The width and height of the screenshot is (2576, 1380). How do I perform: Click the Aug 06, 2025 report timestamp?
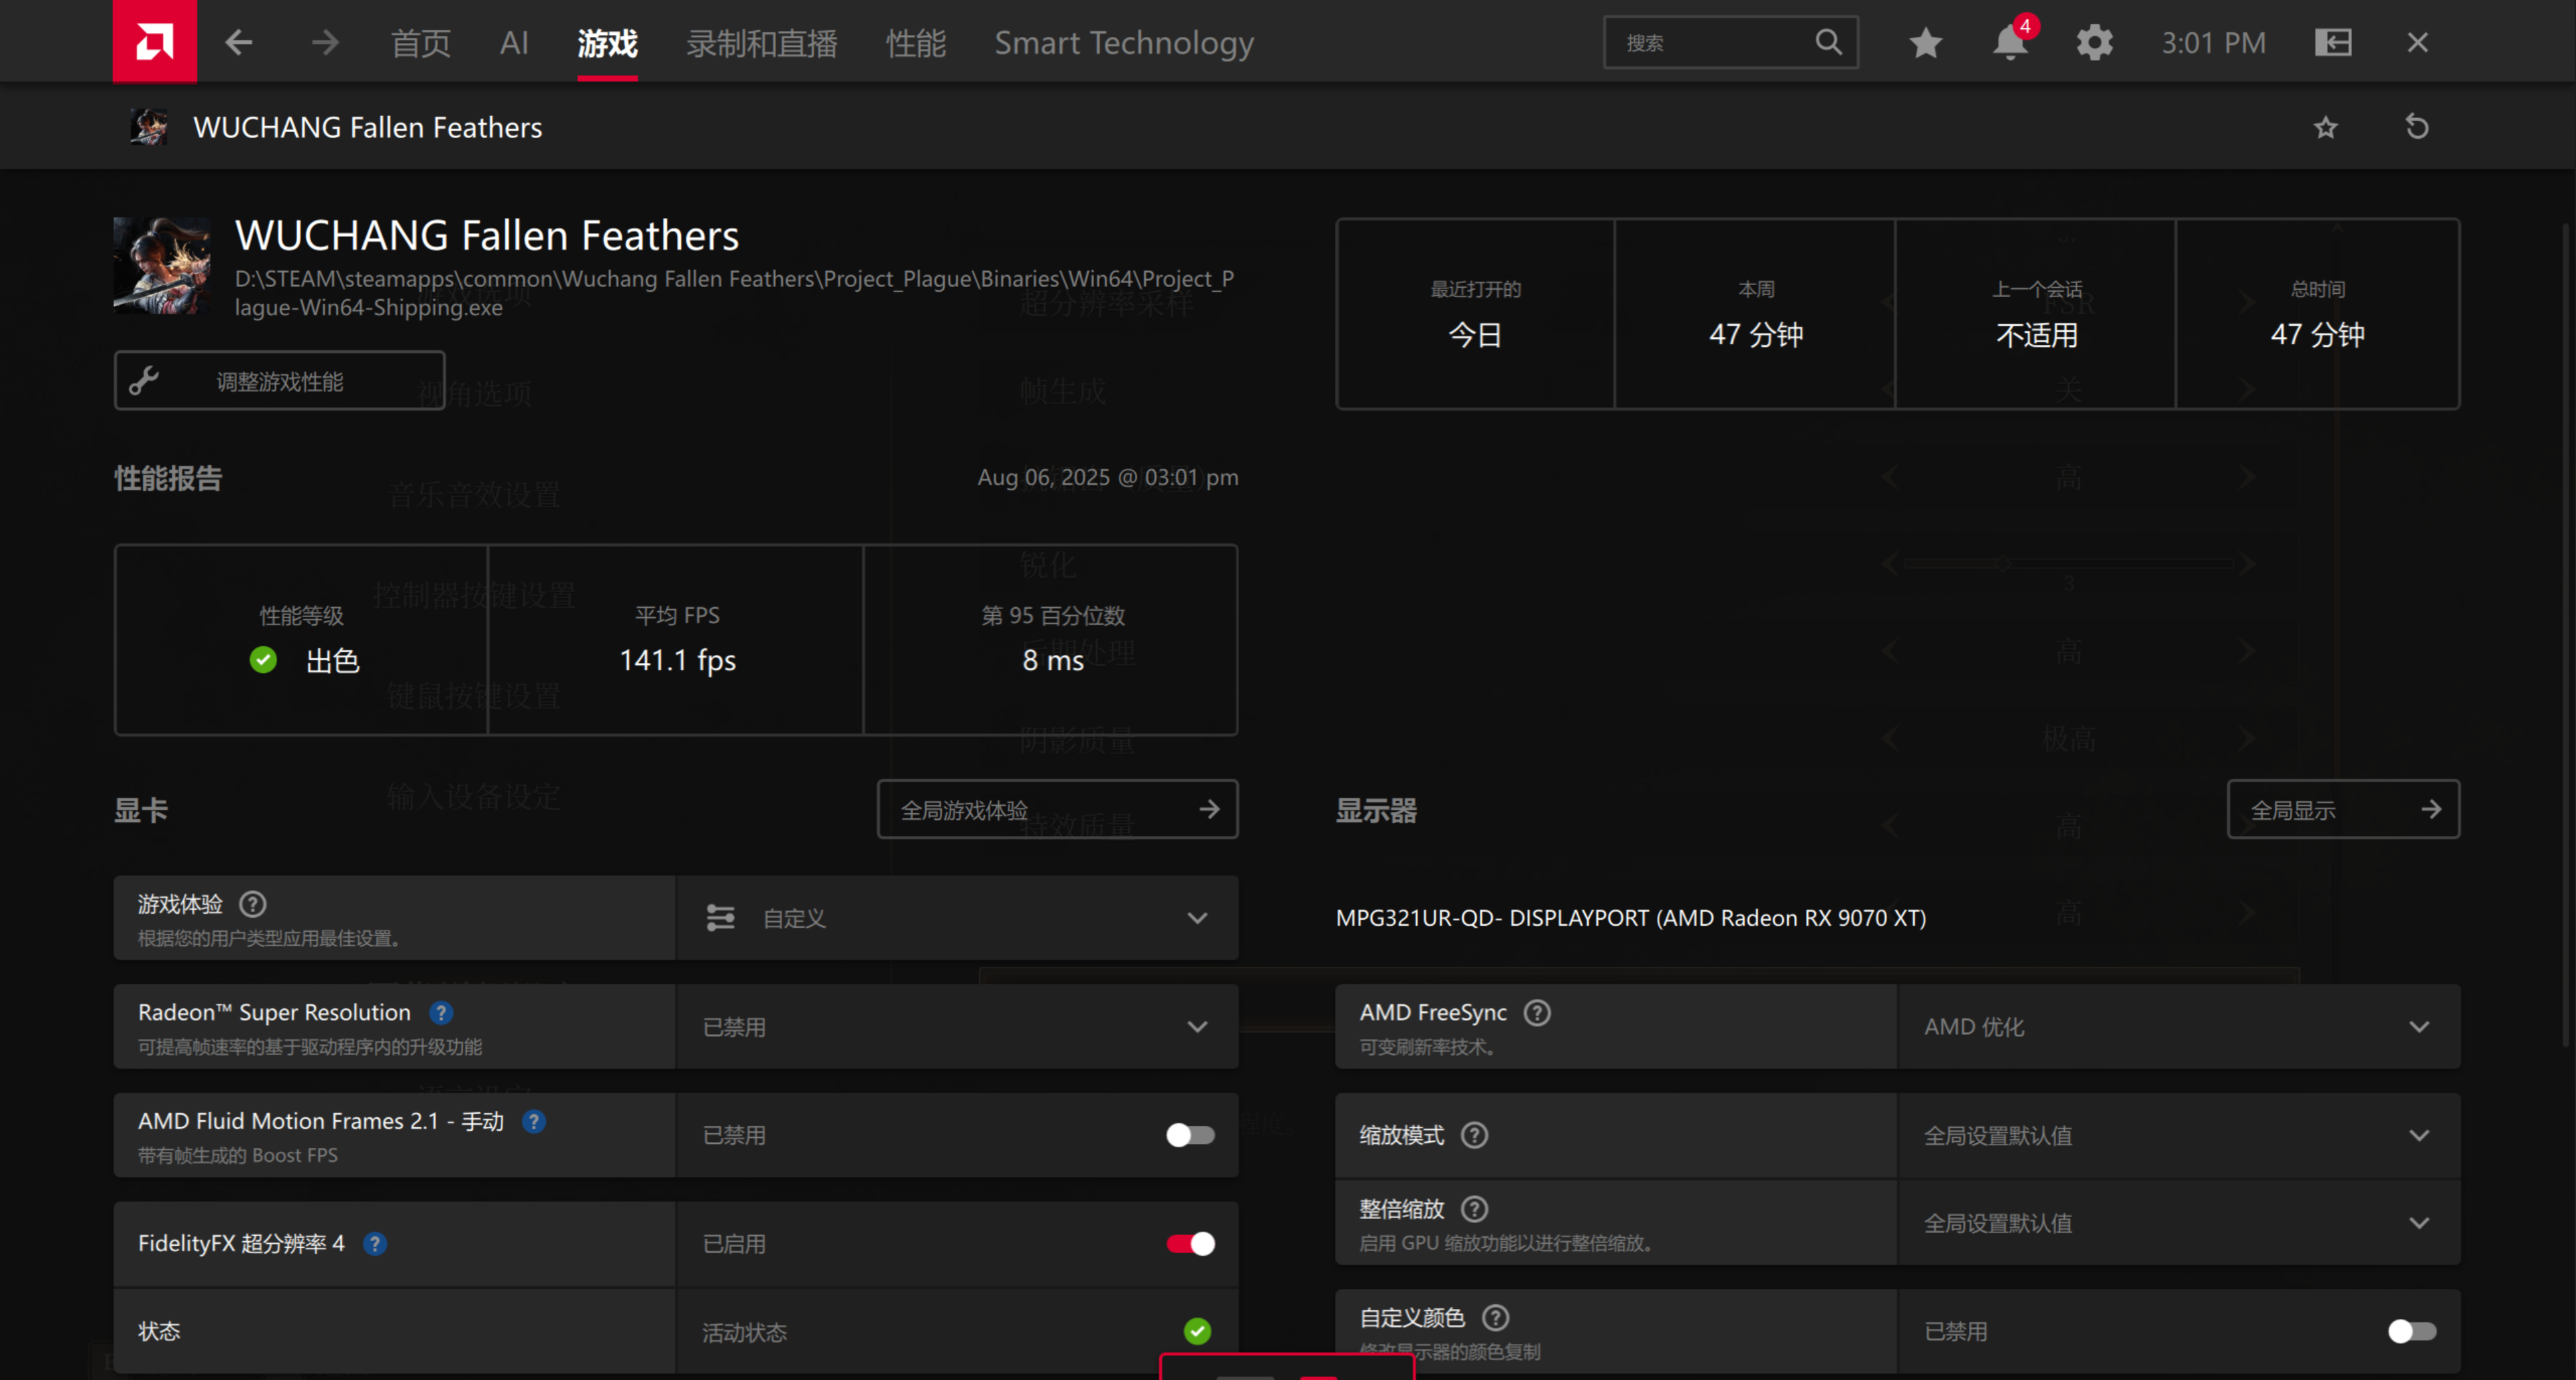coord(1107,477)
